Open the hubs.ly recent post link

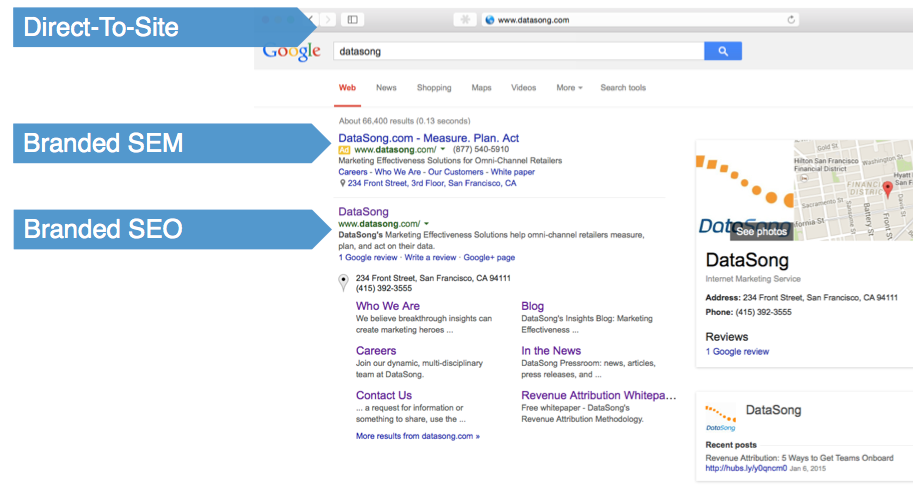(x=746, y=469)
